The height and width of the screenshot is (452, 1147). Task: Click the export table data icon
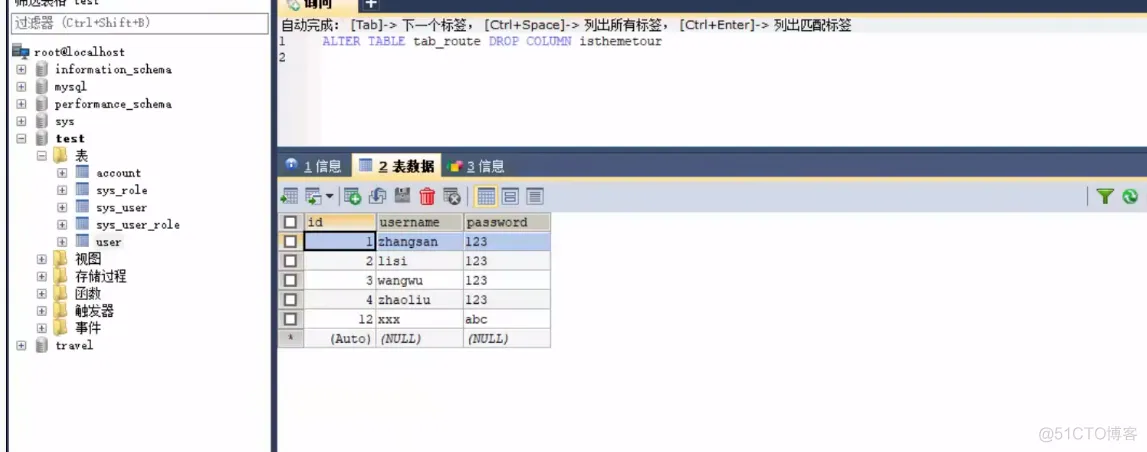click(x=290, y=196)
